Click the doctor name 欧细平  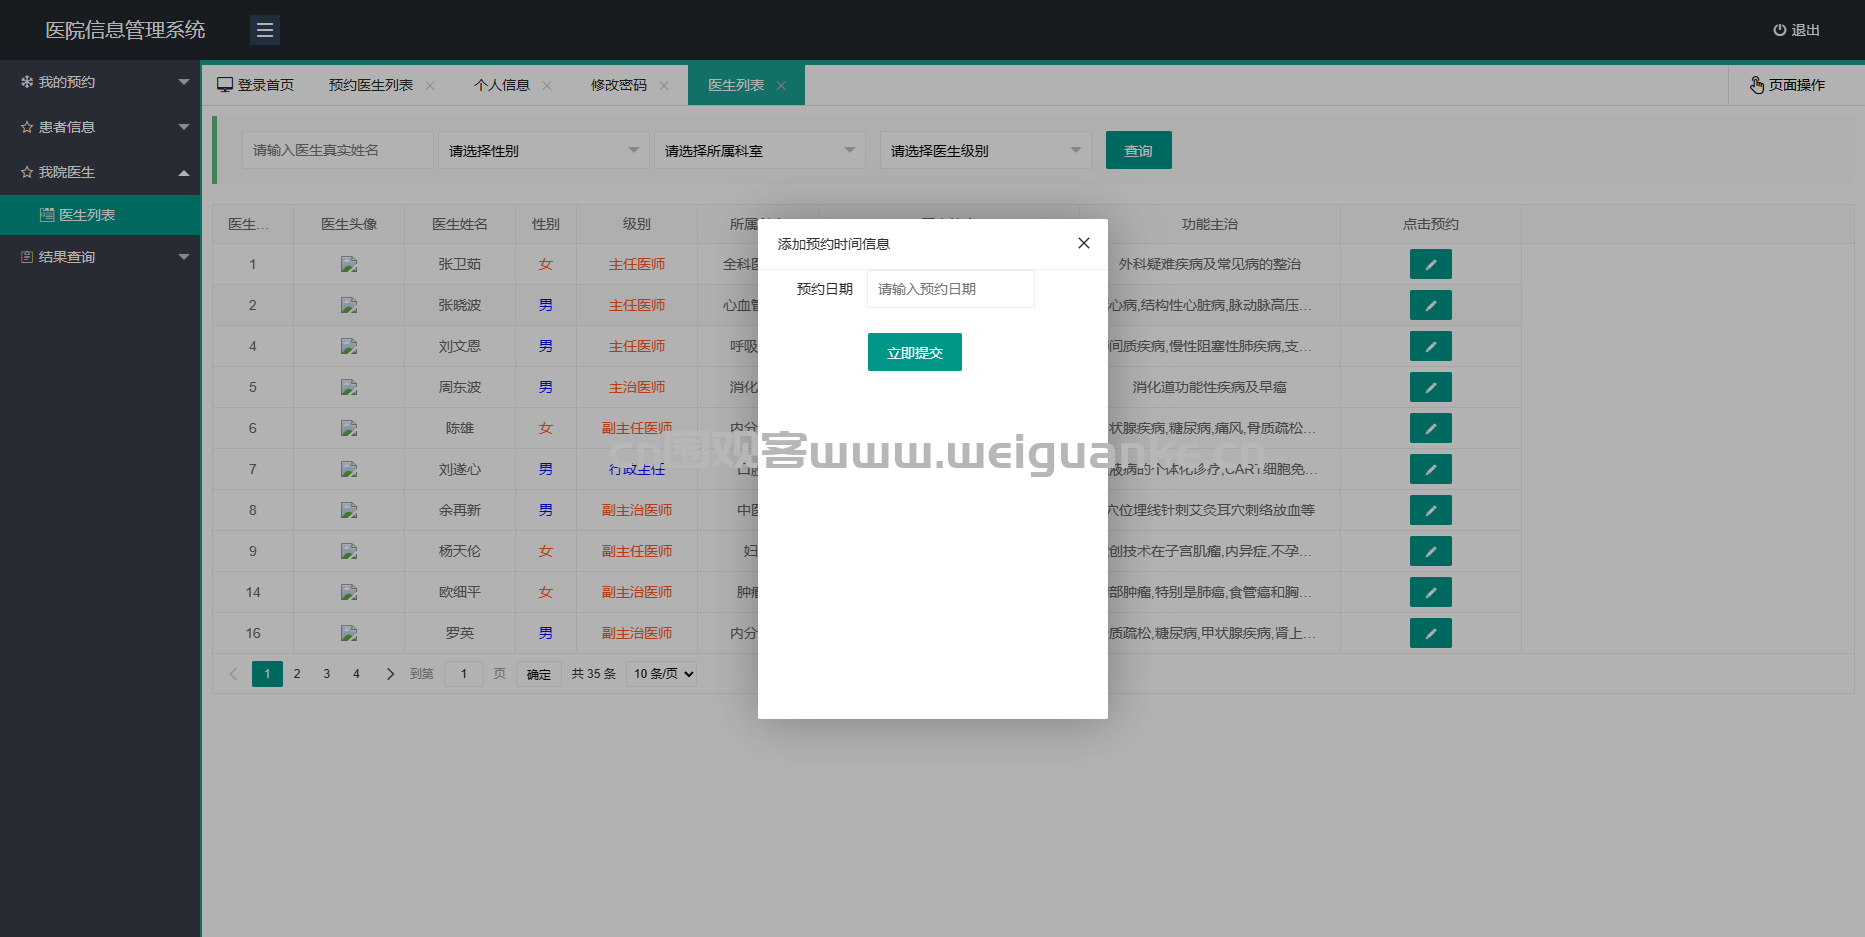point(460,592)
